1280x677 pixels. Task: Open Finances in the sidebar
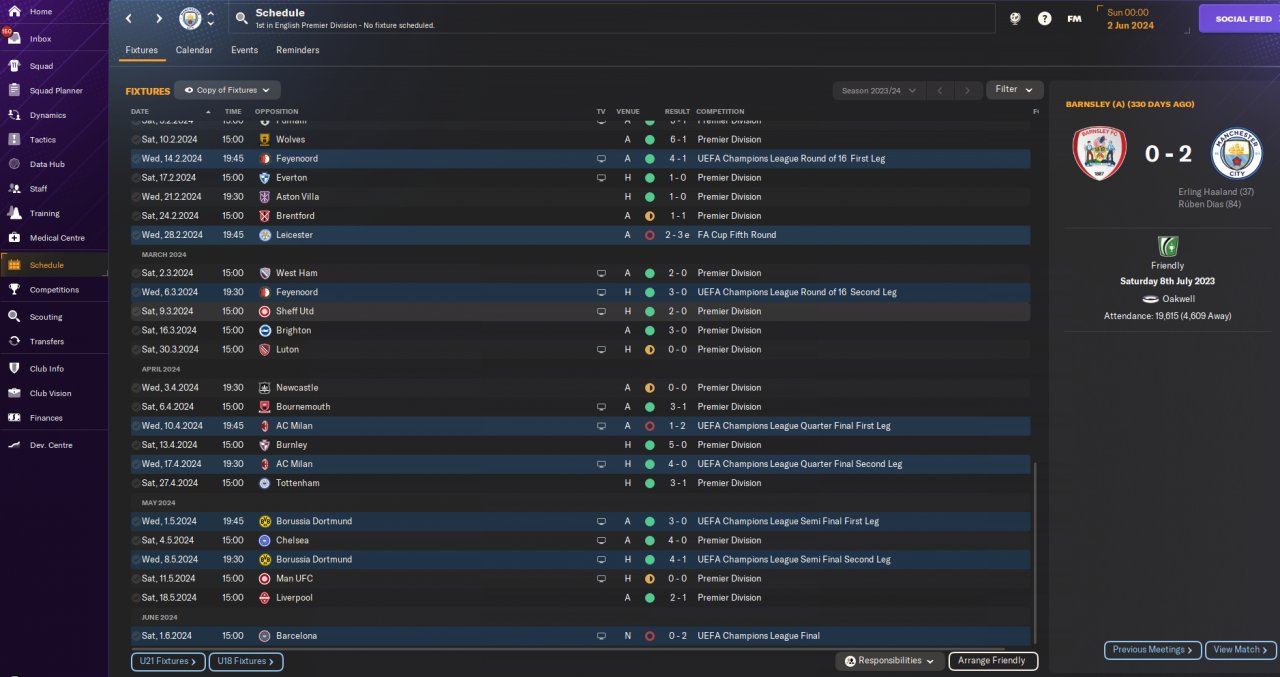(54, 418)
